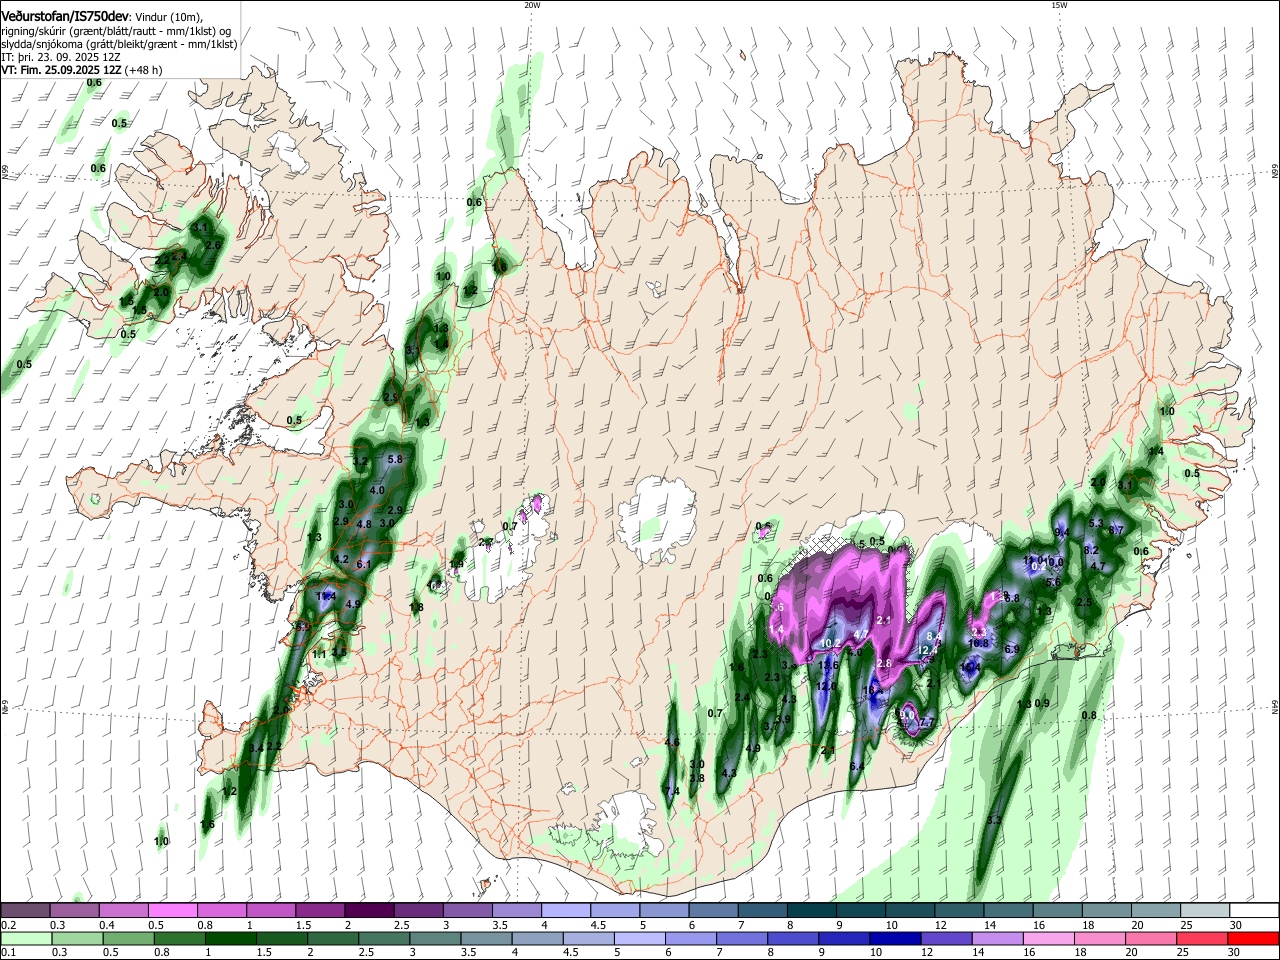The image size is (1280, 960).
Task: Select the red 25 swatch in the rain legend
Action: (1201, 938)
